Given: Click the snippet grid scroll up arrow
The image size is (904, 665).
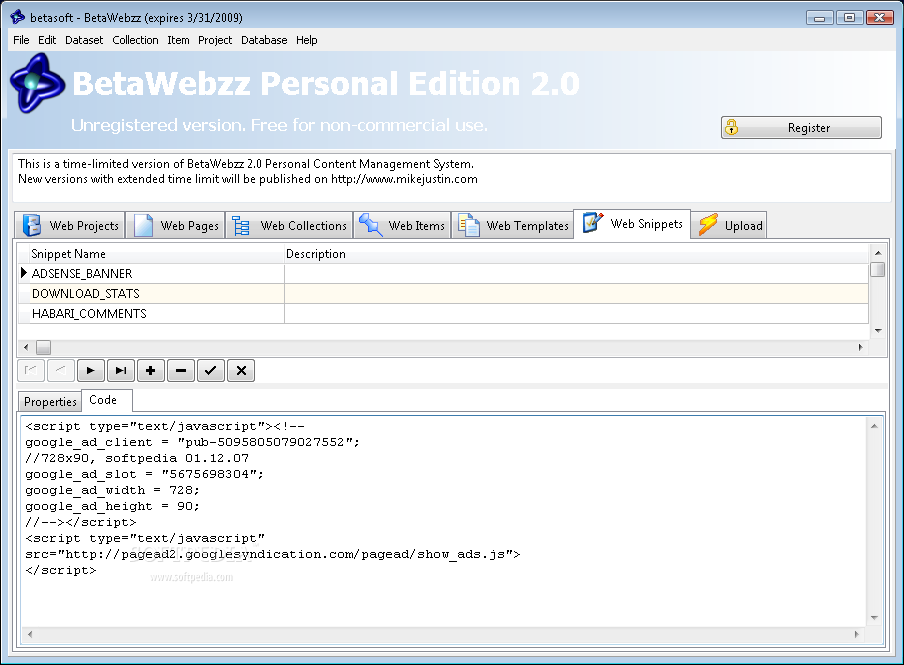Looking at the screenshot, I should click(877, 253).
